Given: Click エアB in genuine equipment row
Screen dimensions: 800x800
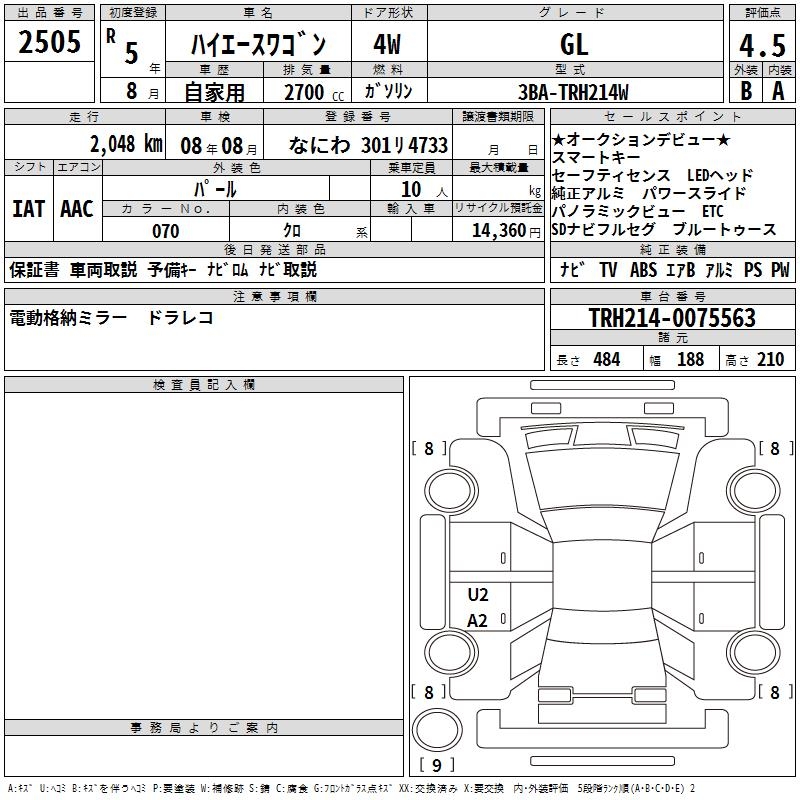Looking at the screenshot, I should 680,269.
